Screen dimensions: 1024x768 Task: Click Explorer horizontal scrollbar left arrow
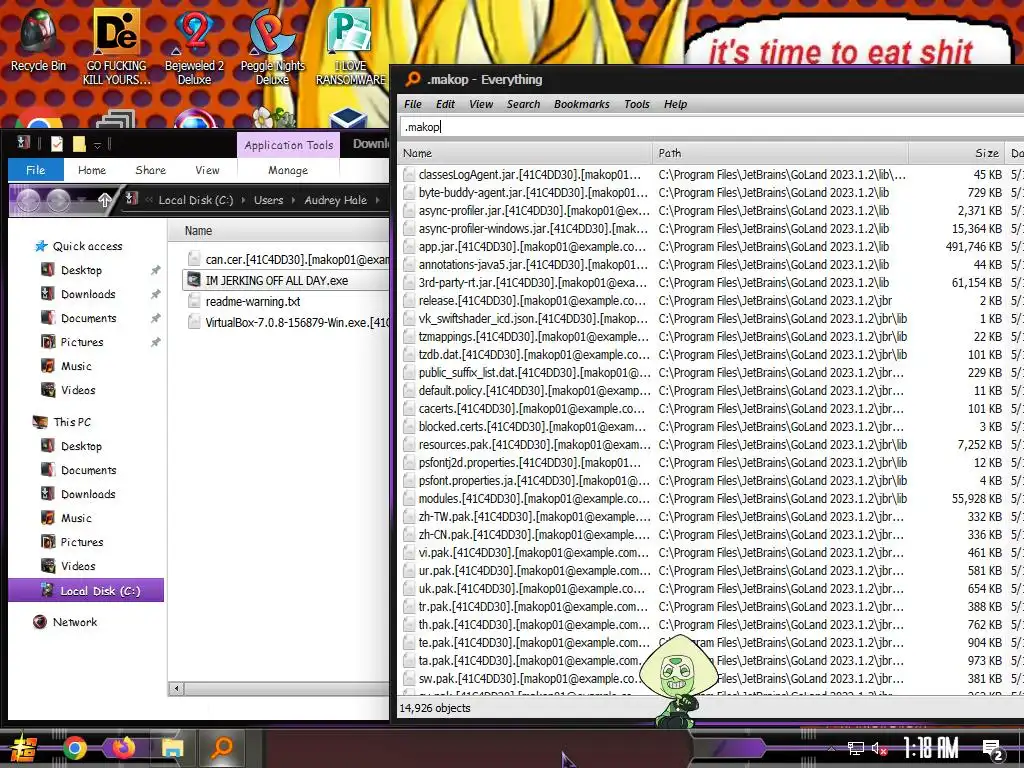176,688
